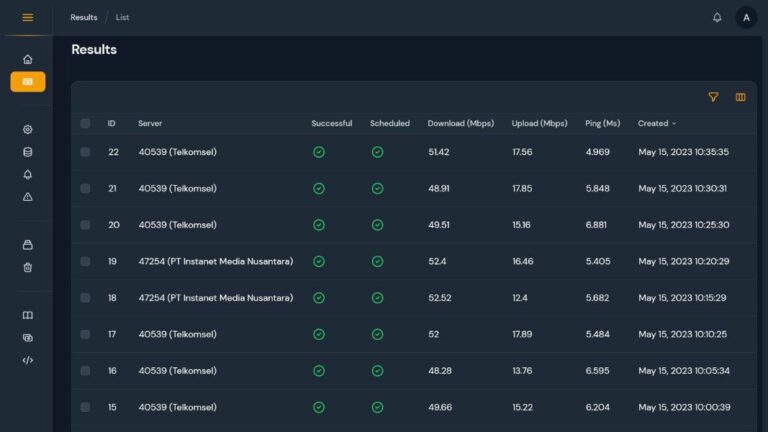
Task: Open the toggle columns menu
Action: (x=741, y=97)
